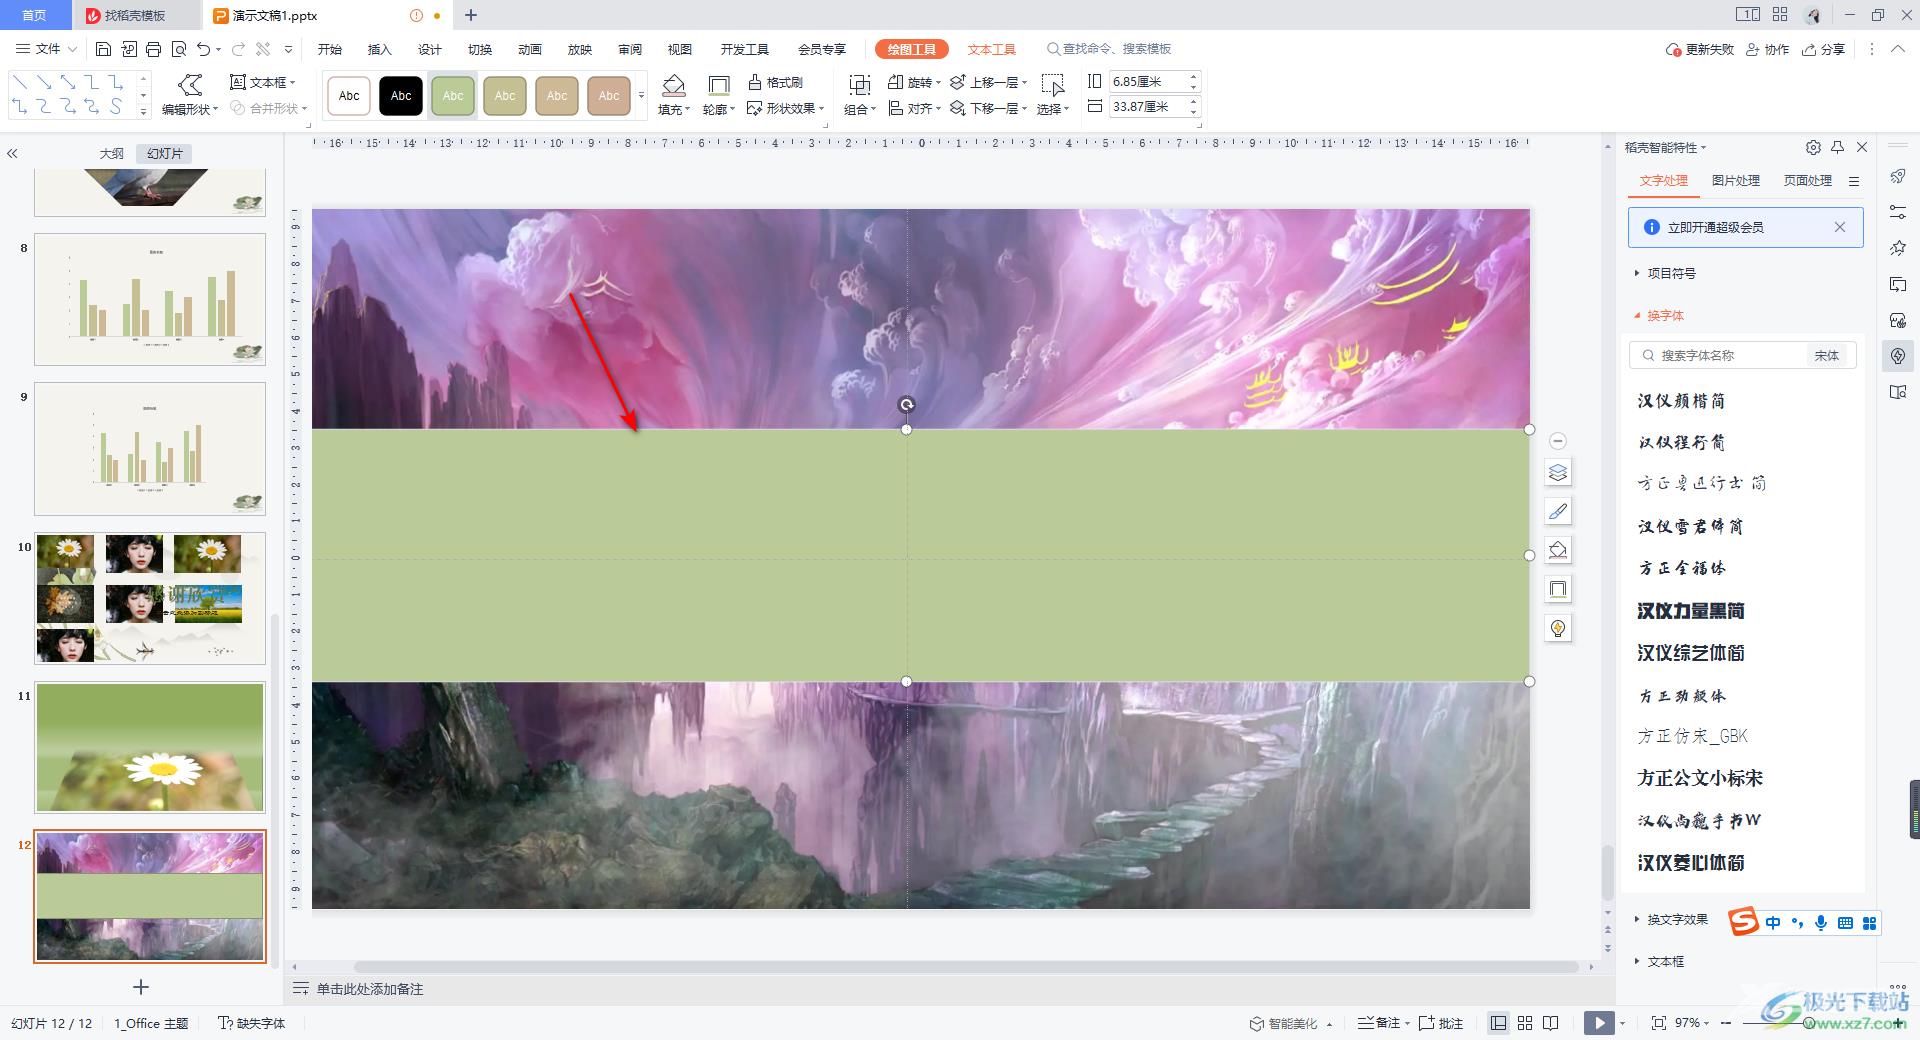Add a new slide with plus button
This screenshot has height=1040, width=1920.
pos(141,987)
